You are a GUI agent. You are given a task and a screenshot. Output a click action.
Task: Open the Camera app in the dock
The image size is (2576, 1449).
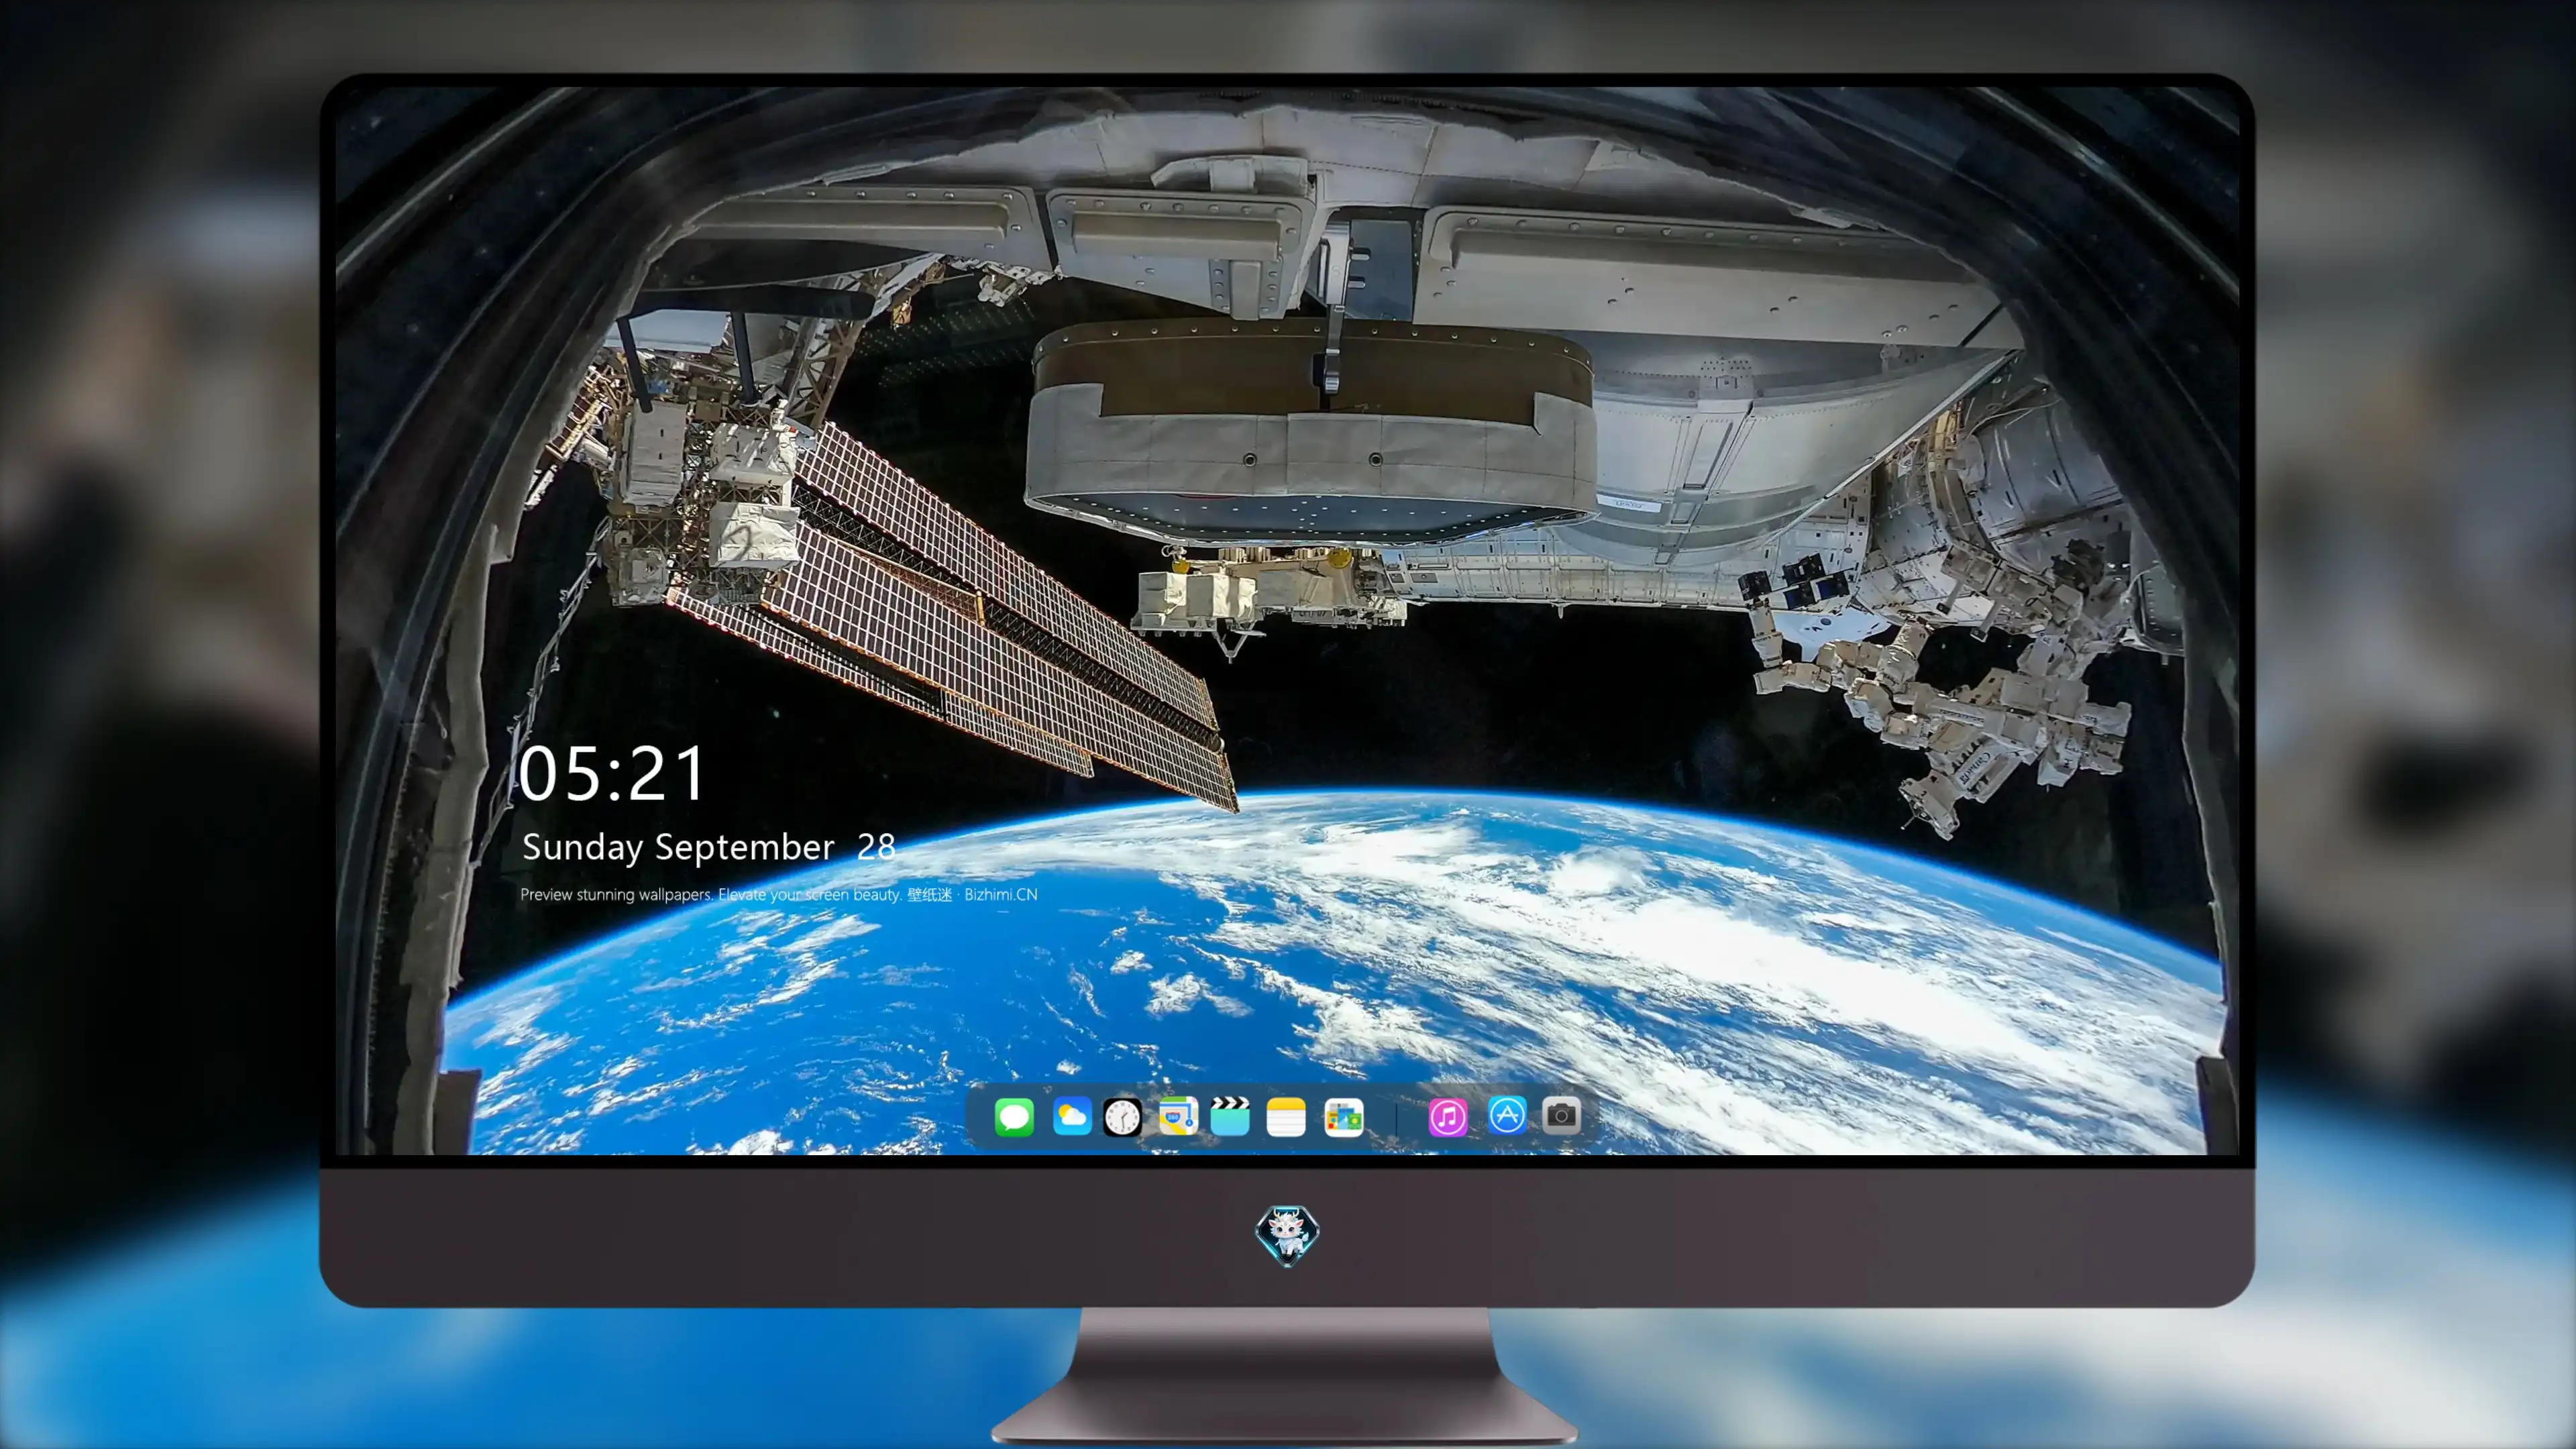[1561, 1116]
